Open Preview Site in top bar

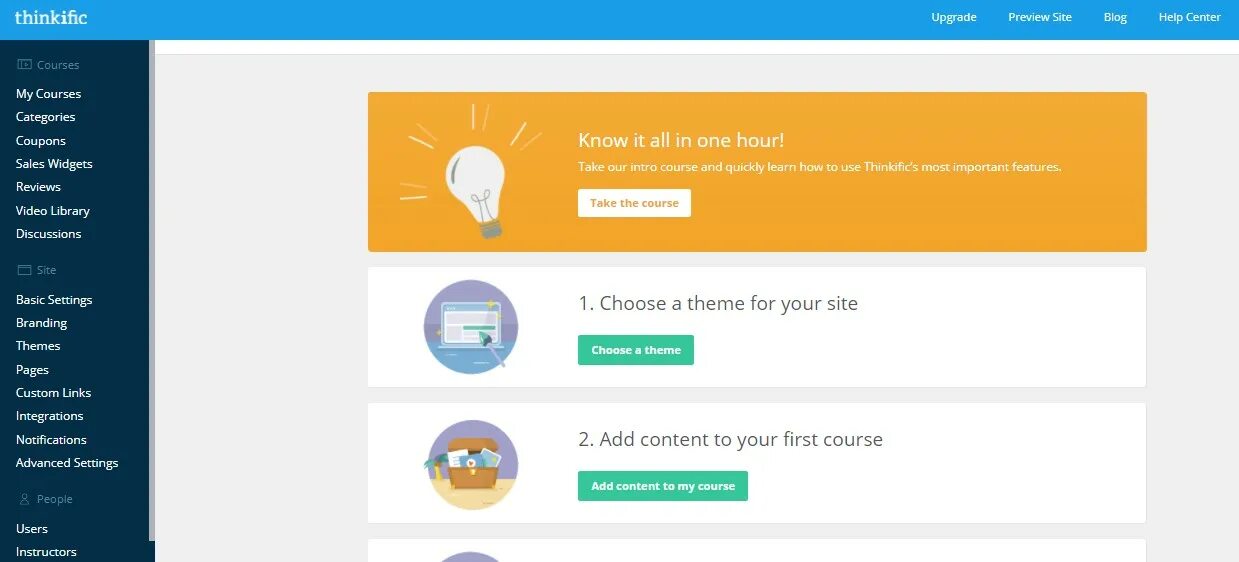click(1040, 17)
